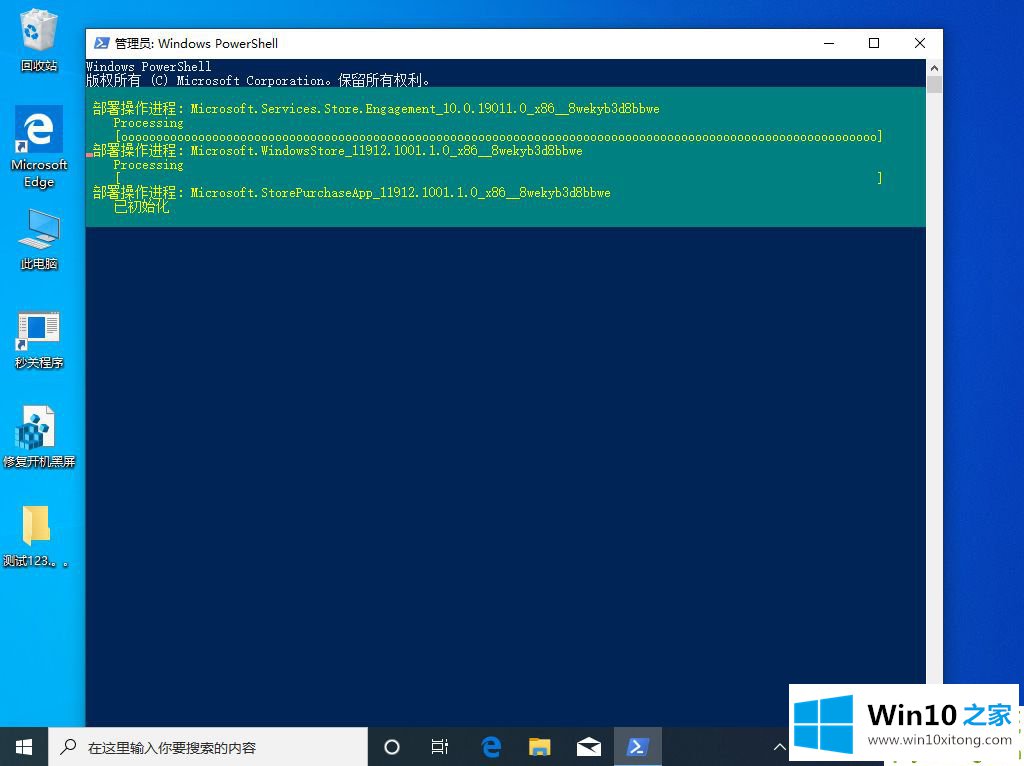The height and width of the screenshot is (766, 1024).
Task: Click the 版权所有 Microsoft Corporation line
Action: click(258, 80)
